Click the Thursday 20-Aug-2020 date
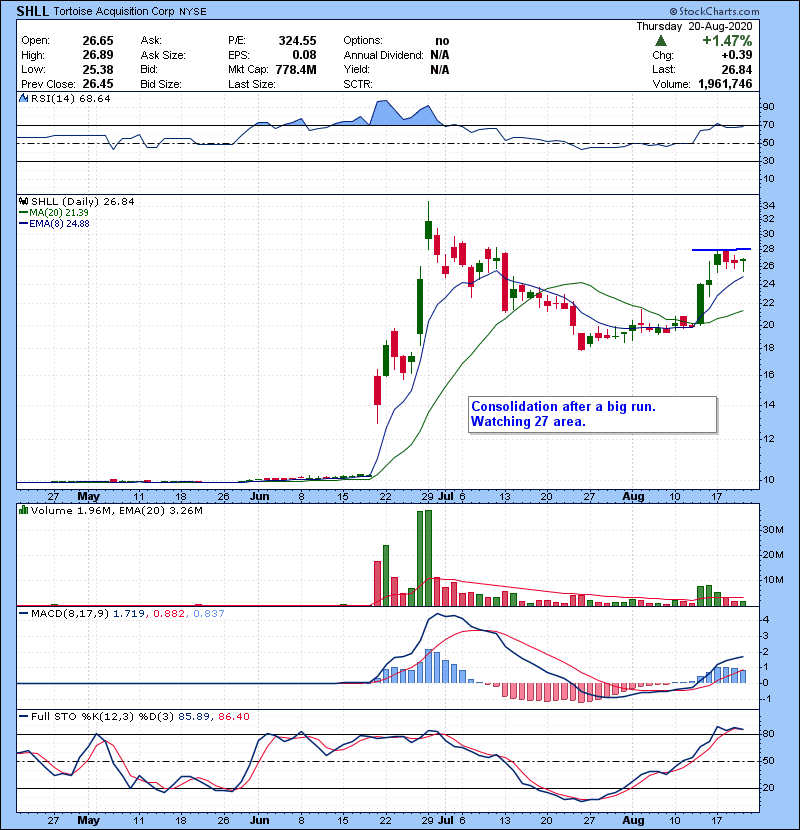 (x=694, y=26)
